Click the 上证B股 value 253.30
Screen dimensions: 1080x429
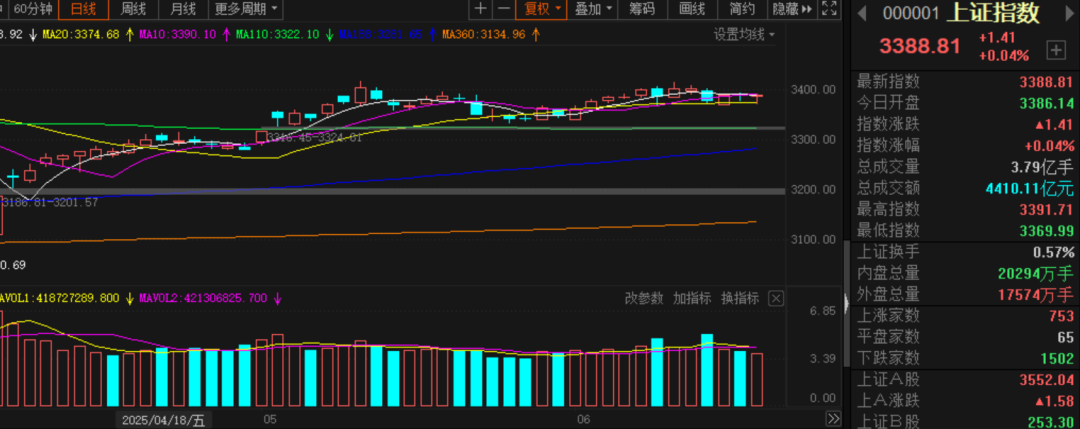click(x=1051, y=421)
